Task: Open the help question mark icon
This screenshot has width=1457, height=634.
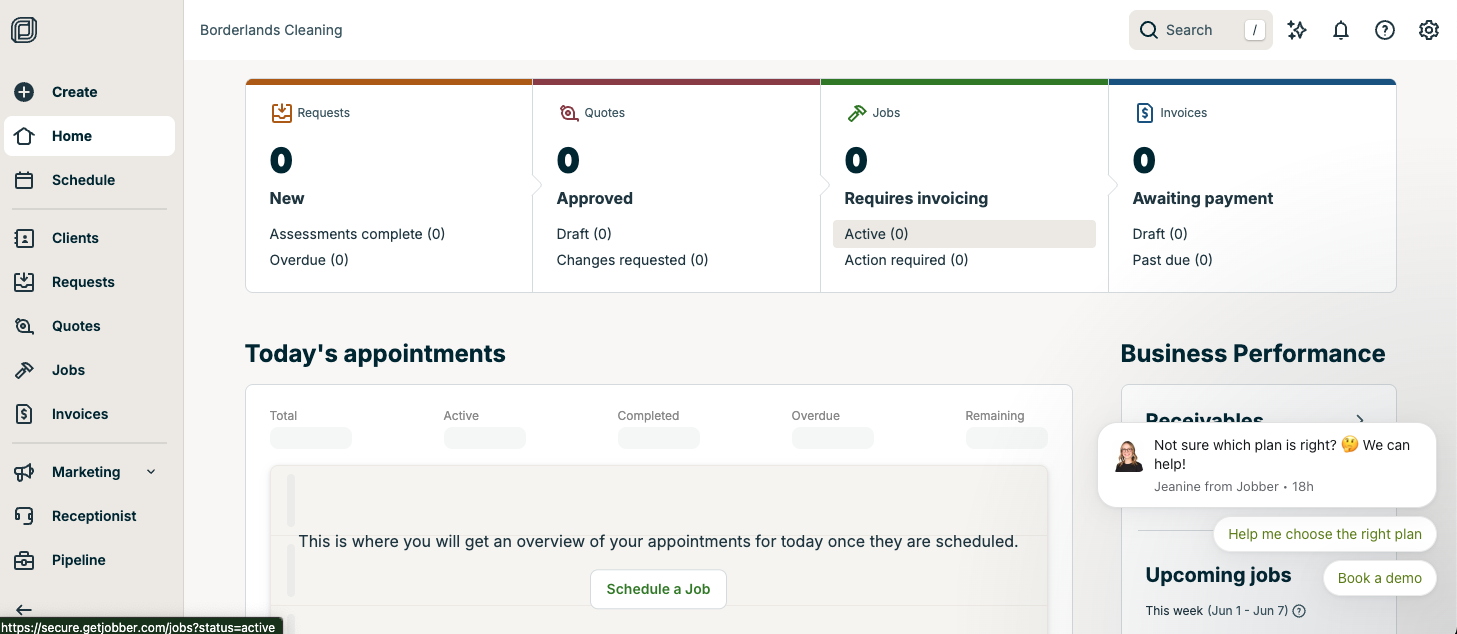Action: 1385,30
